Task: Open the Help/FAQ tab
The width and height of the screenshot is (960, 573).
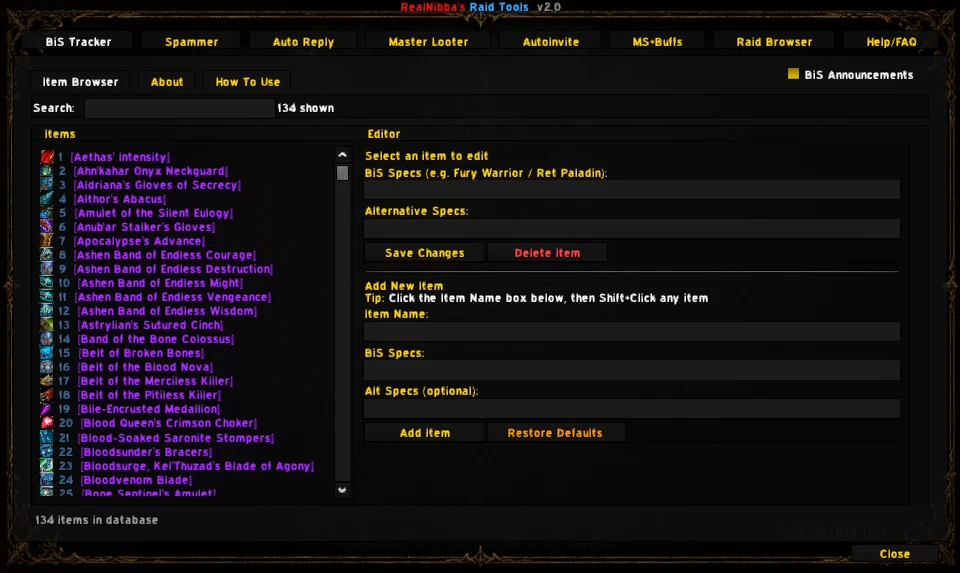Action: [x=891, y=42]
